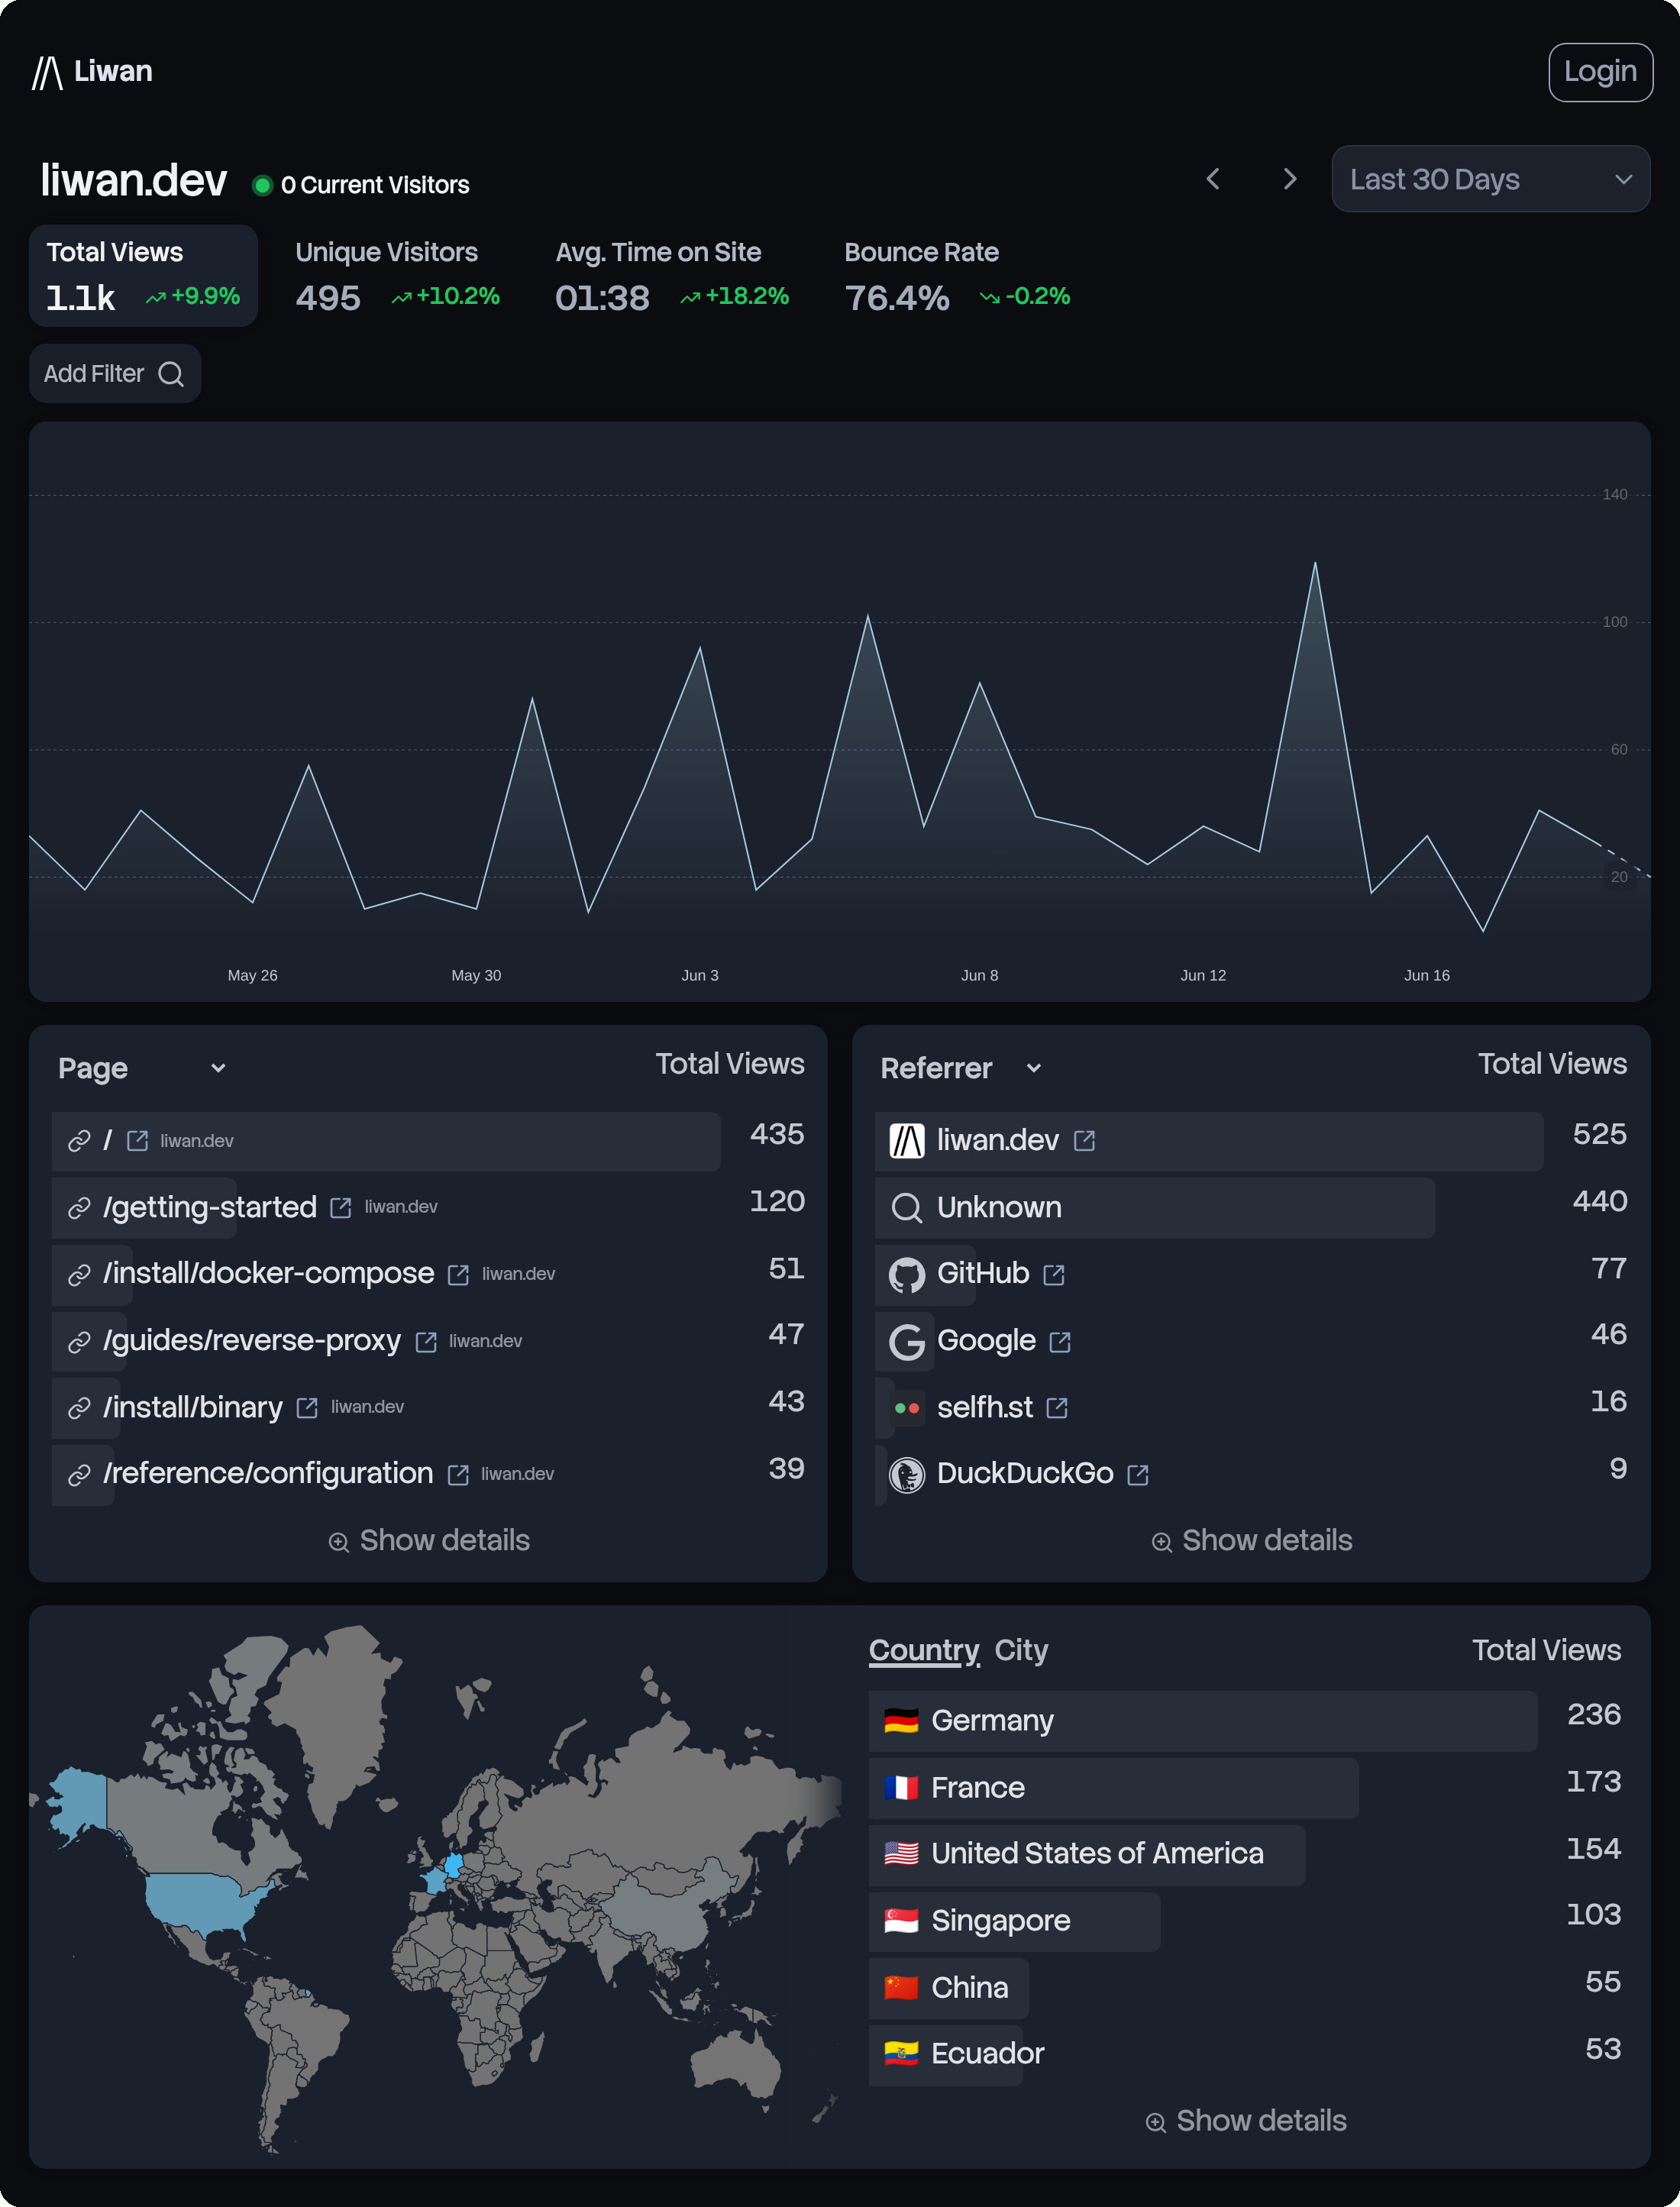Click the Unknown referrer magnifier icon
This screenshot has width=1680, height=2207.
point(907,1208)
